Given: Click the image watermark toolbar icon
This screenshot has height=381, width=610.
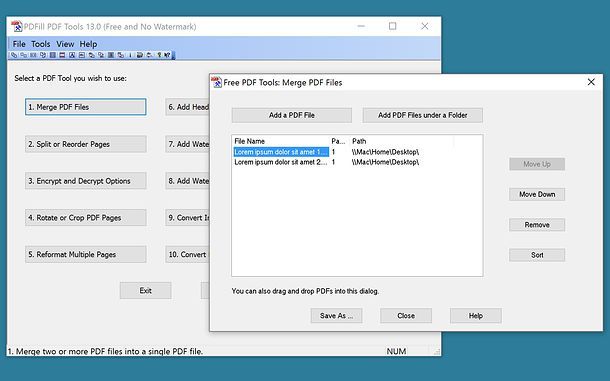Looking at the screenshot, I should [81, 55].
